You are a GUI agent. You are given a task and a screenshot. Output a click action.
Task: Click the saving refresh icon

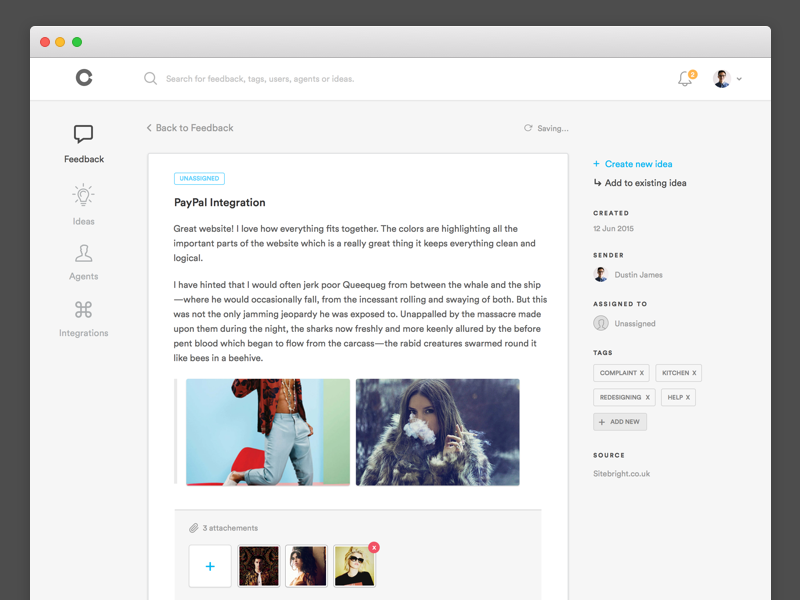point(528,128)
